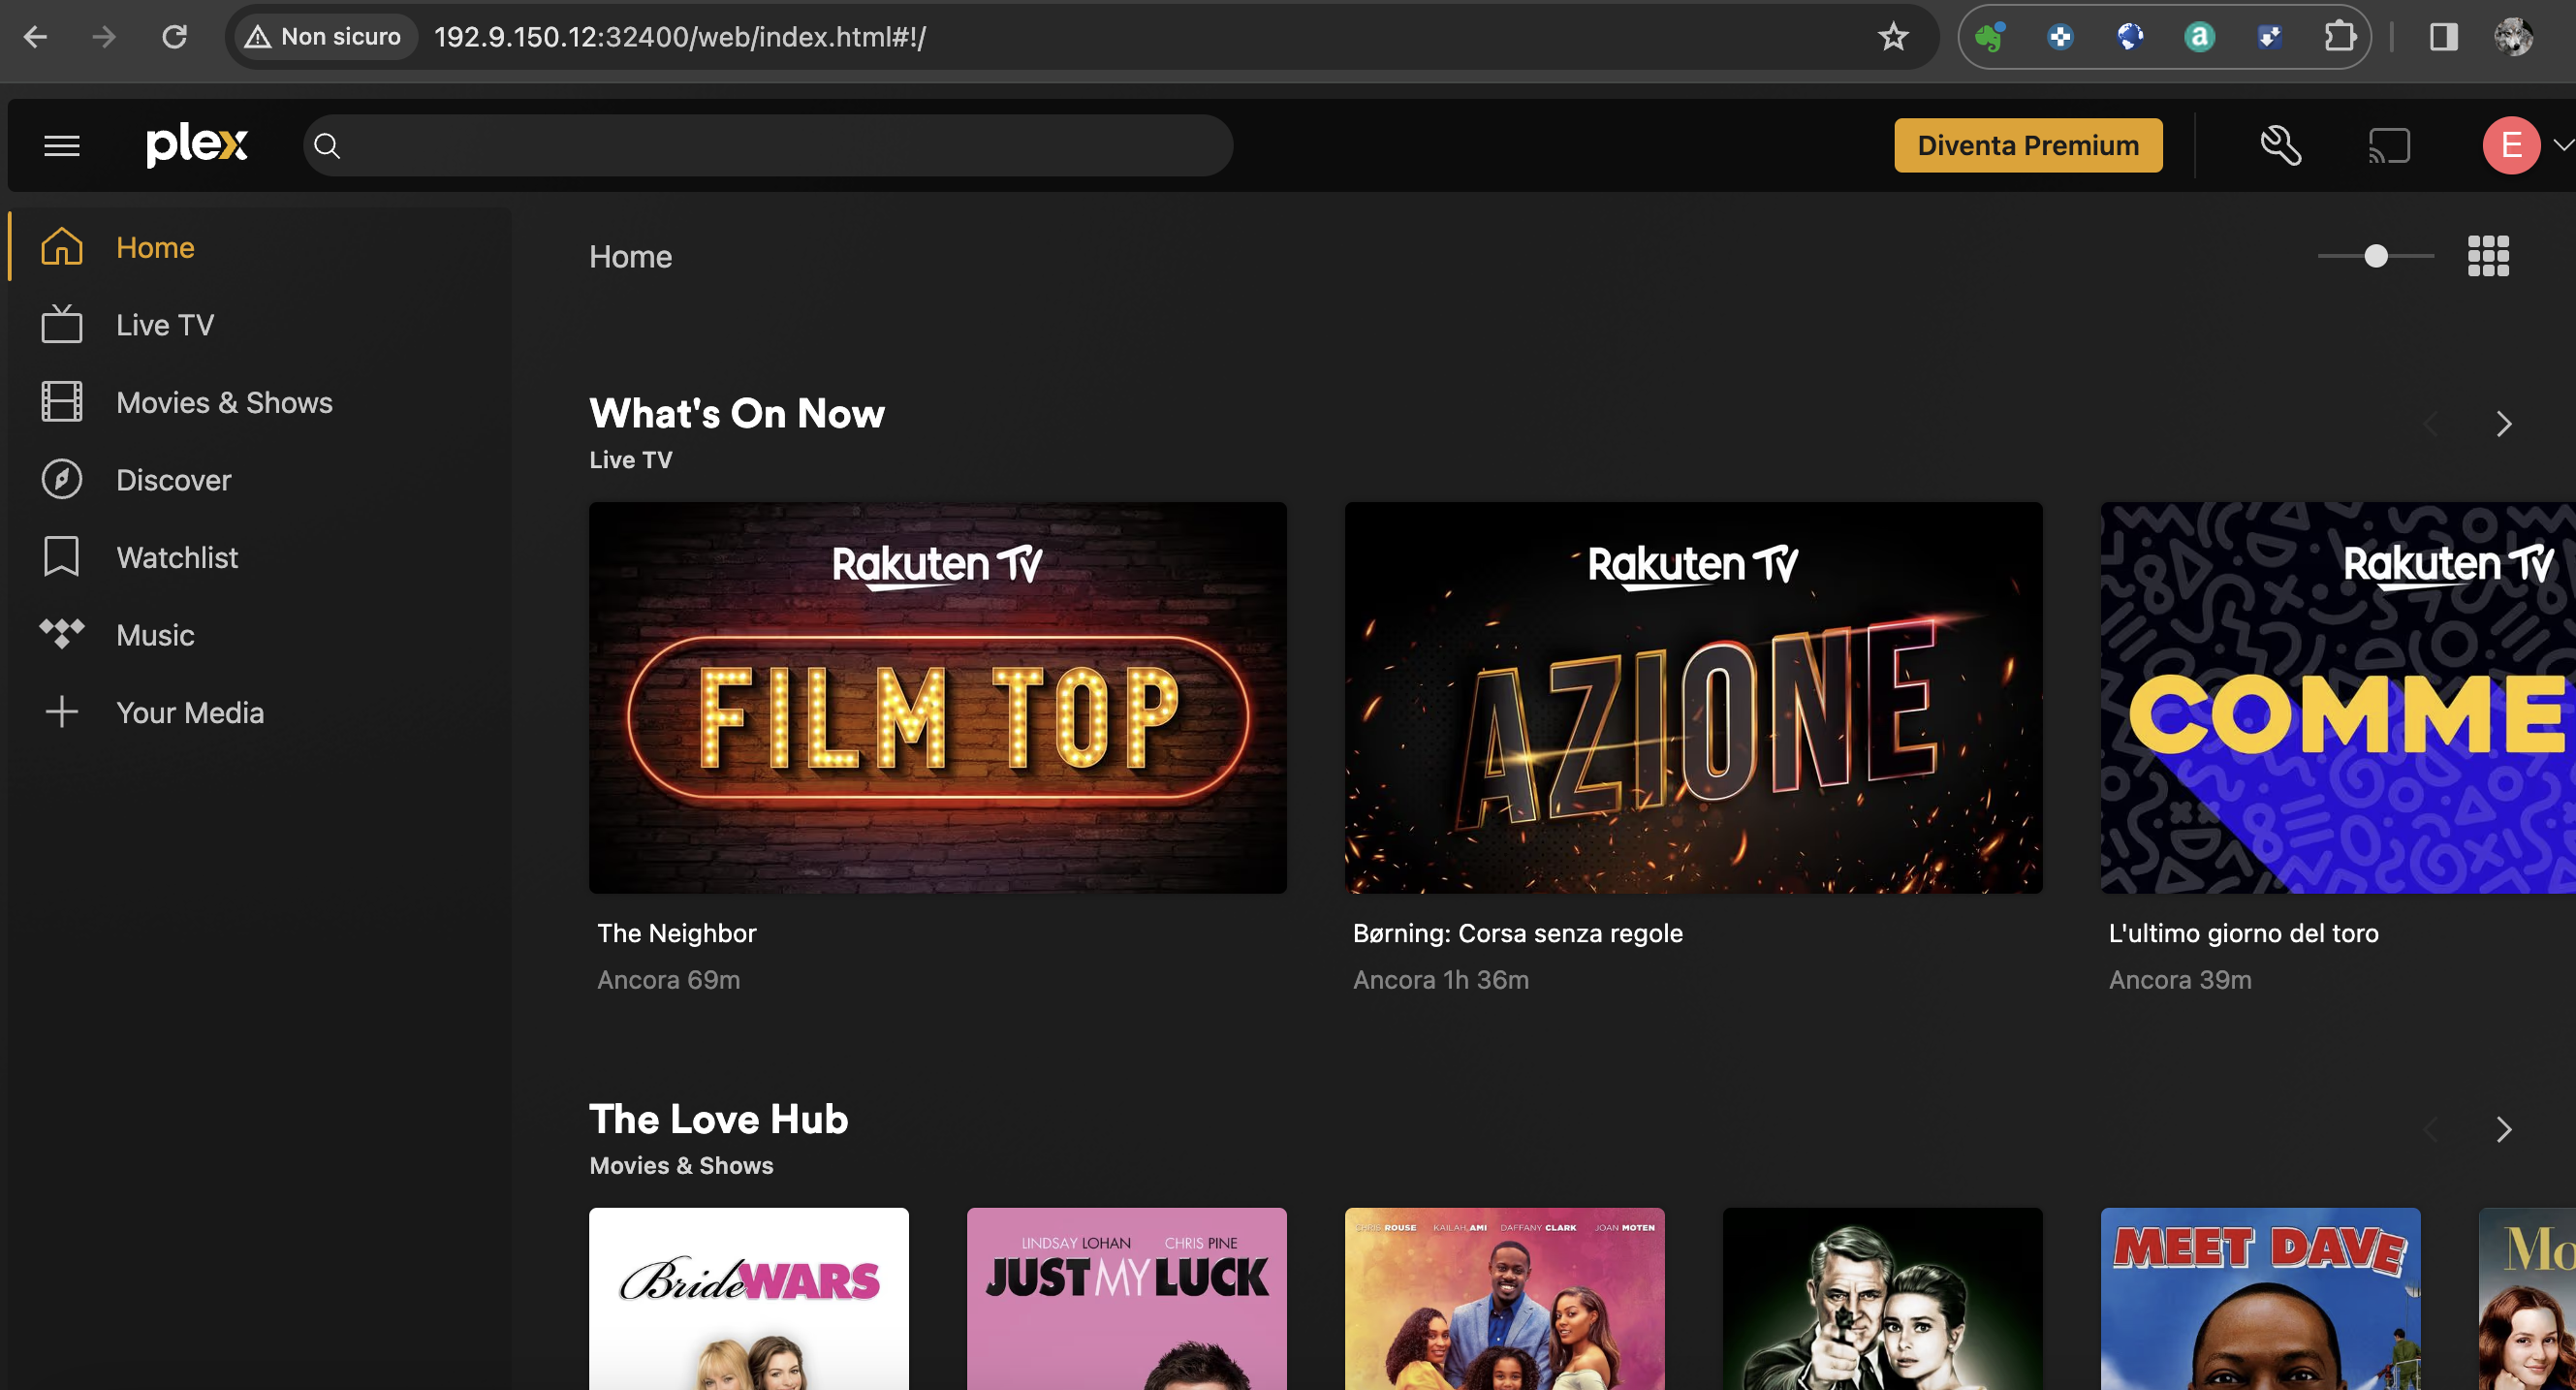Adjust the poster size slider
Viewport: 2576px width, 1390px height.
[x=2376, y=257]
